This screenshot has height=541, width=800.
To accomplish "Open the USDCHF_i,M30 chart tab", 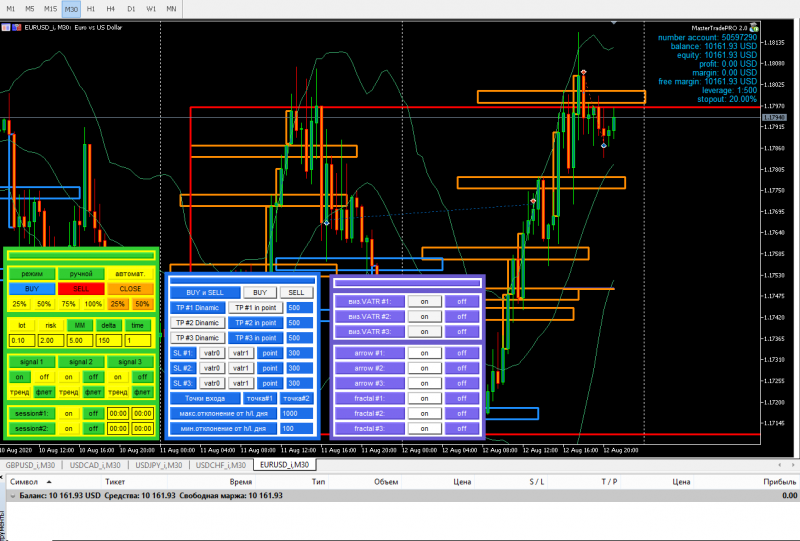I will coord(220,465).
